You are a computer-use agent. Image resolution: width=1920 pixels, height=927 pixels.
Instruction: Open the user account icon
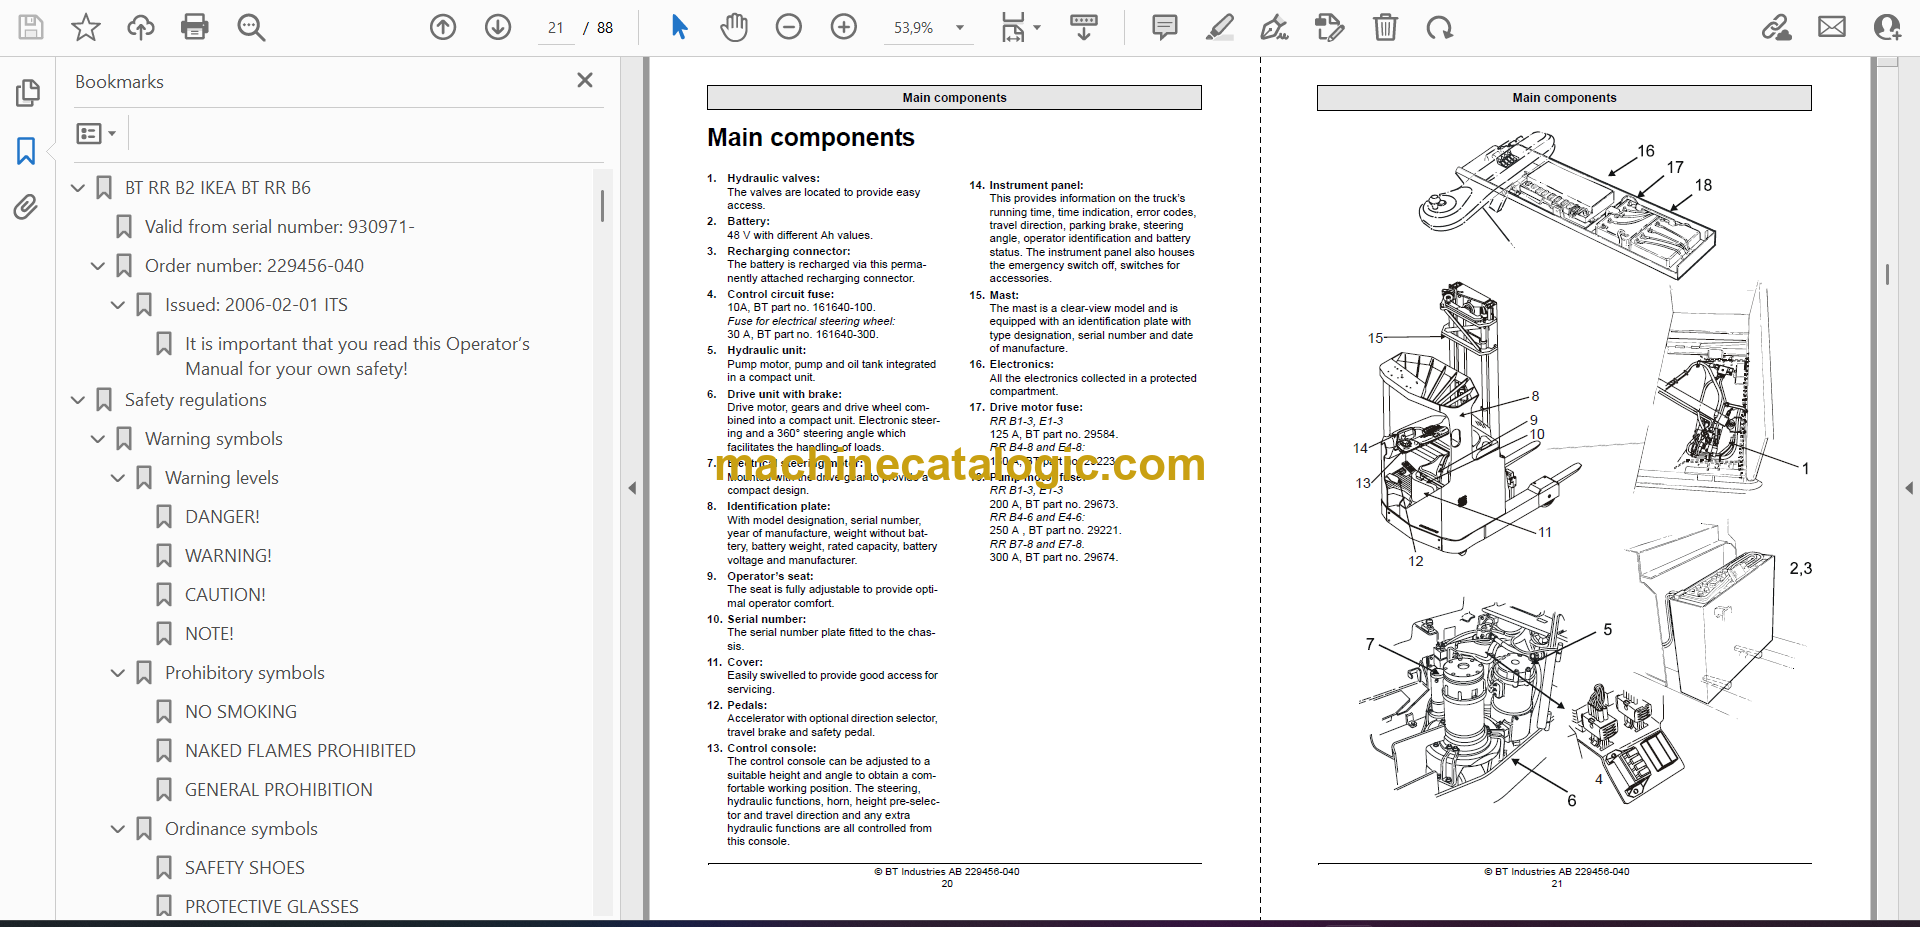click(1887, 27)
